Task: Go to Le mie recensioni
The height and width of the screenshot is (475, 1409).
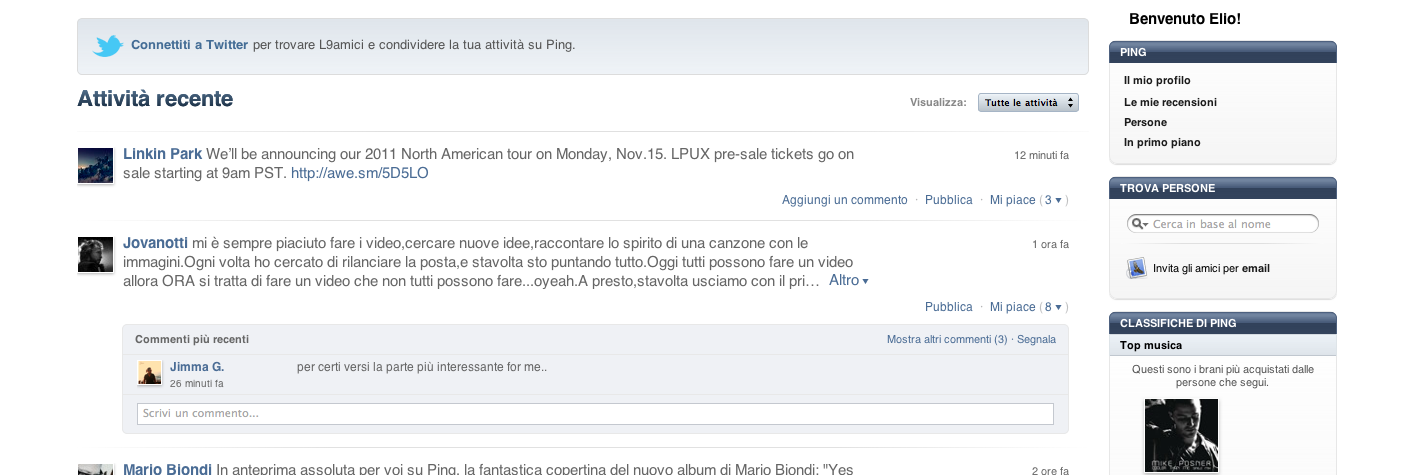Action: [1170, 102]
